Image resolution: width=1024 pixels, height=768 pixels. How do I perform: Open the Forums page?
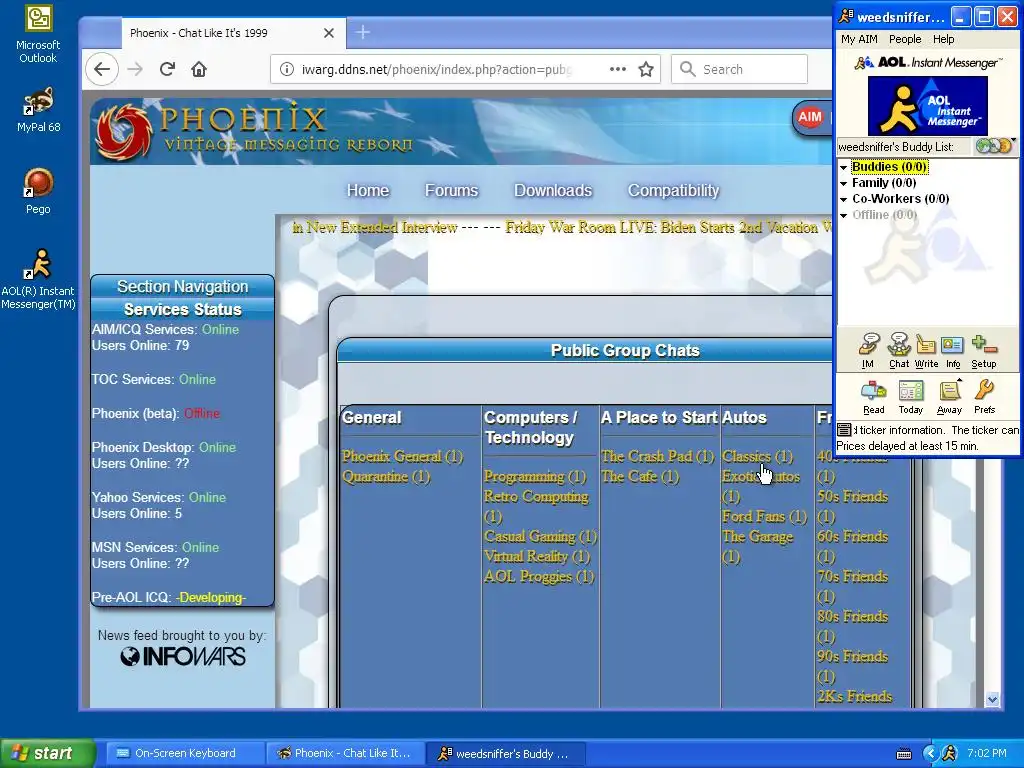(451, 190)
